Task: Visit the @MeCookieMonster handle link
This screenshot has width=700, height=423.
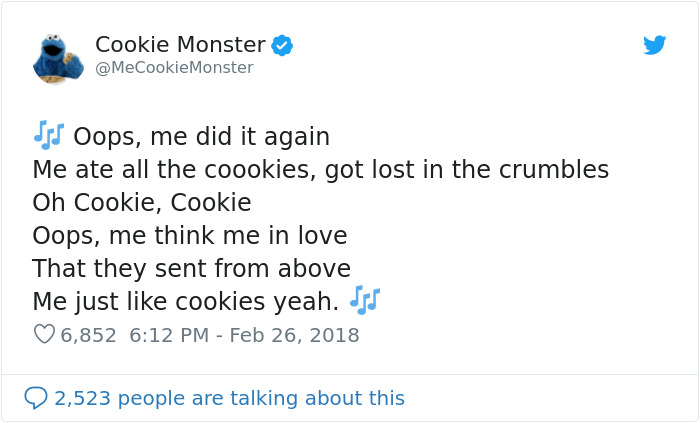Action: pos(174,68)
